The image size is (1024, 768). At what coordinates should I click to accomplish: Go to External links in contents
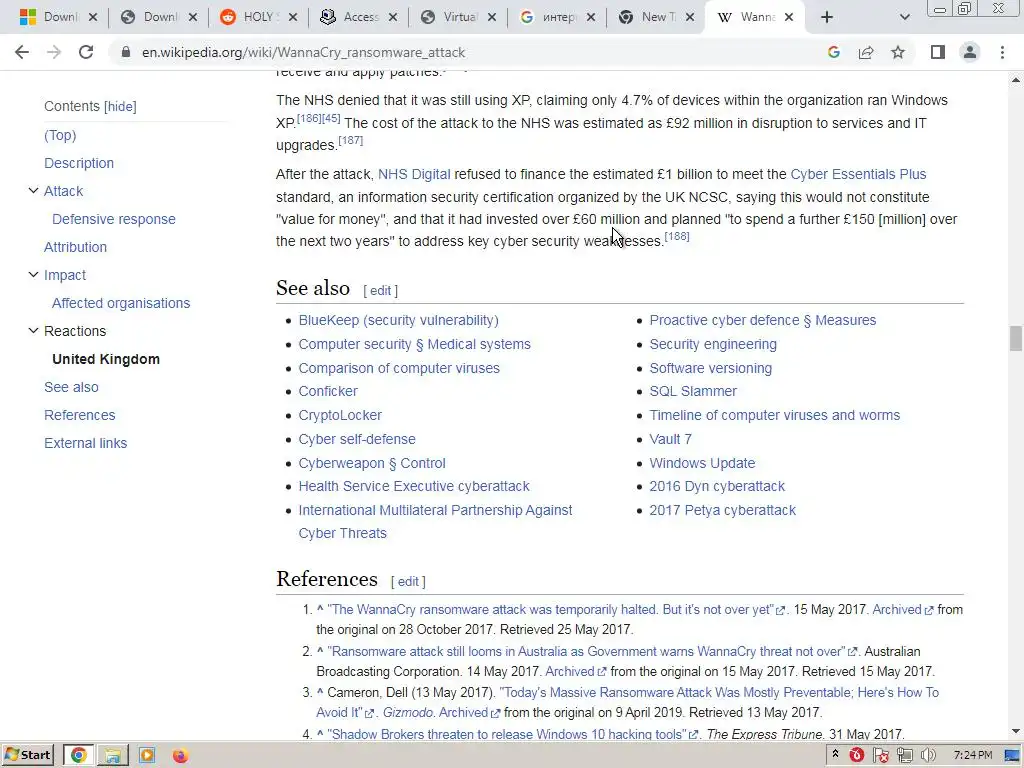coord(86,443)
